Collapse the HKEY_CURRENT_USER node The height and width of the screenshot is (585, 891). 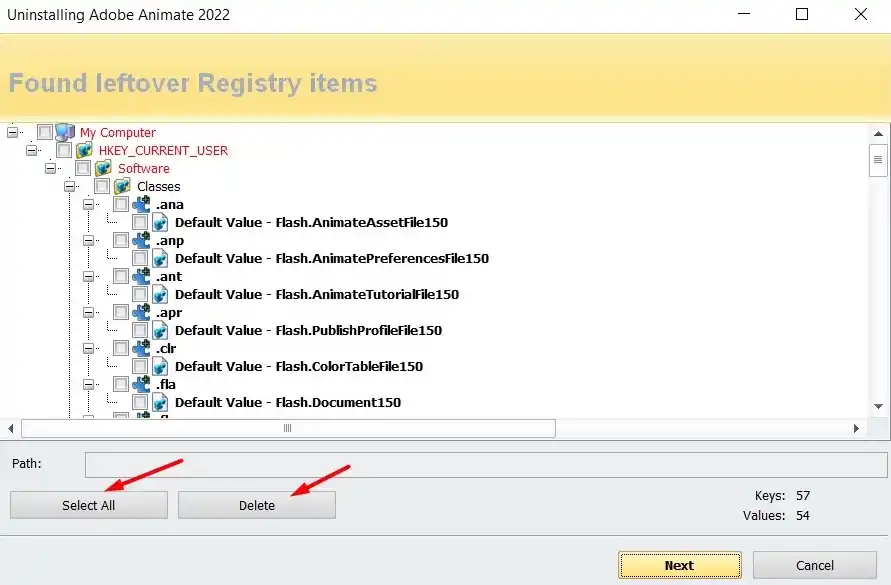point(32,150)
